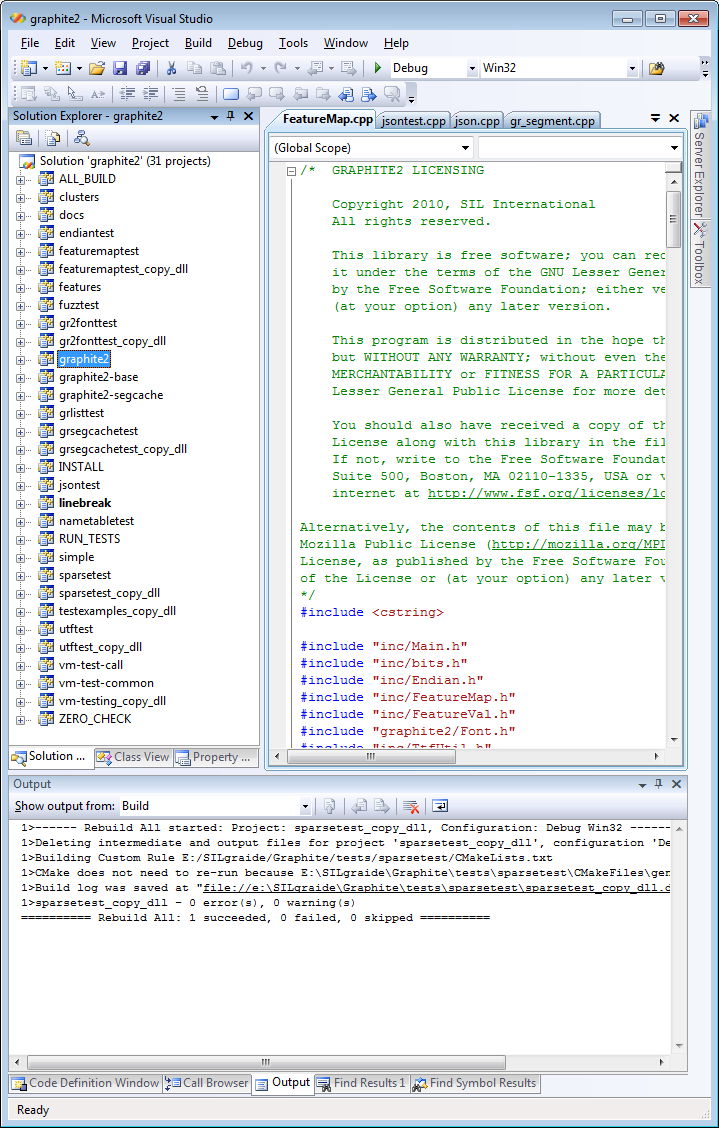719x1128 pixels.
Task: Switch to the jsontest.cpp tab
Action: pyautogui.click(x=413, y=121)
